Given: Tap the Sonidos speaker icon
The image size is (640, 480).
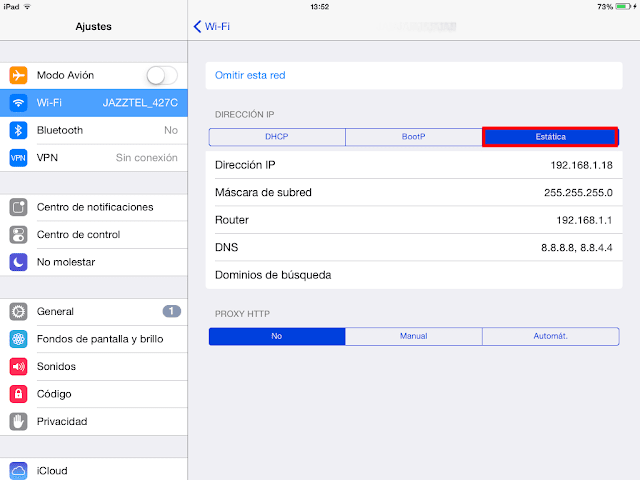Looking at the screenshot, I should pos(18,367).
